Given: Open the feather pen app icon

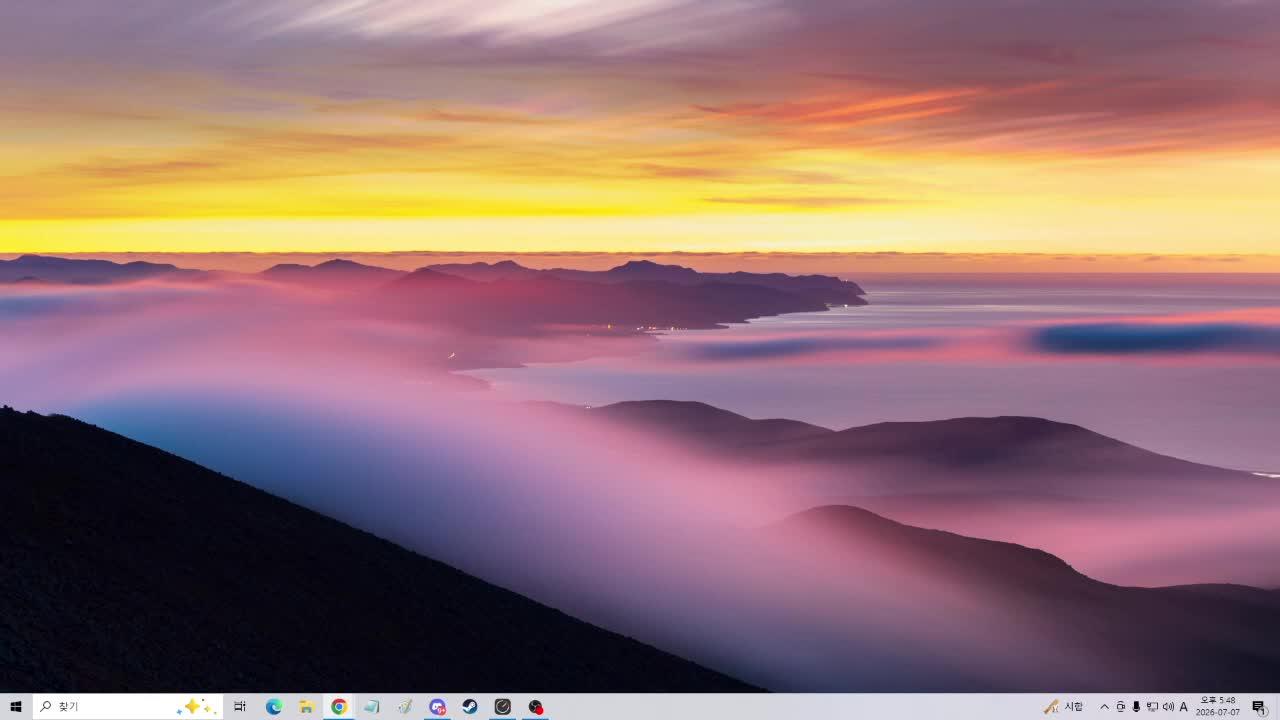Looking at the screenshot, I should point(405,706).
